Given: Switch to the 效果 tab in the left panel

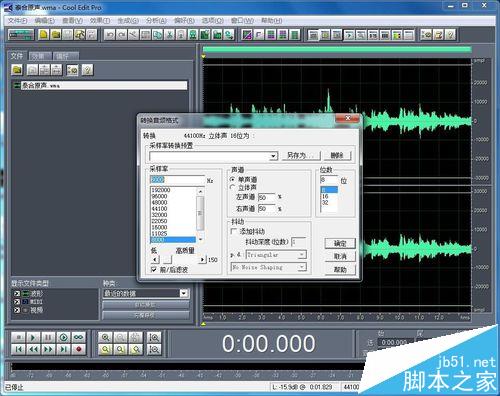Looking at the screenshot, I should click(40, 56).
